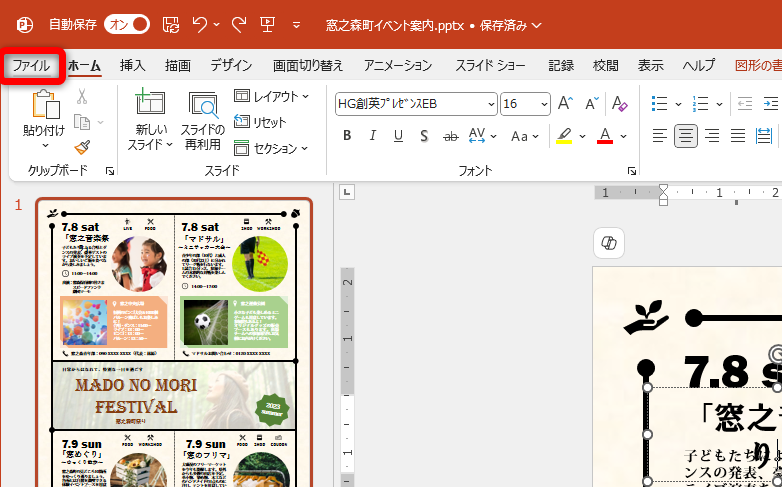Click the increase indent icon
Viewport: 782px width, 487px height.
click(771, 104)
